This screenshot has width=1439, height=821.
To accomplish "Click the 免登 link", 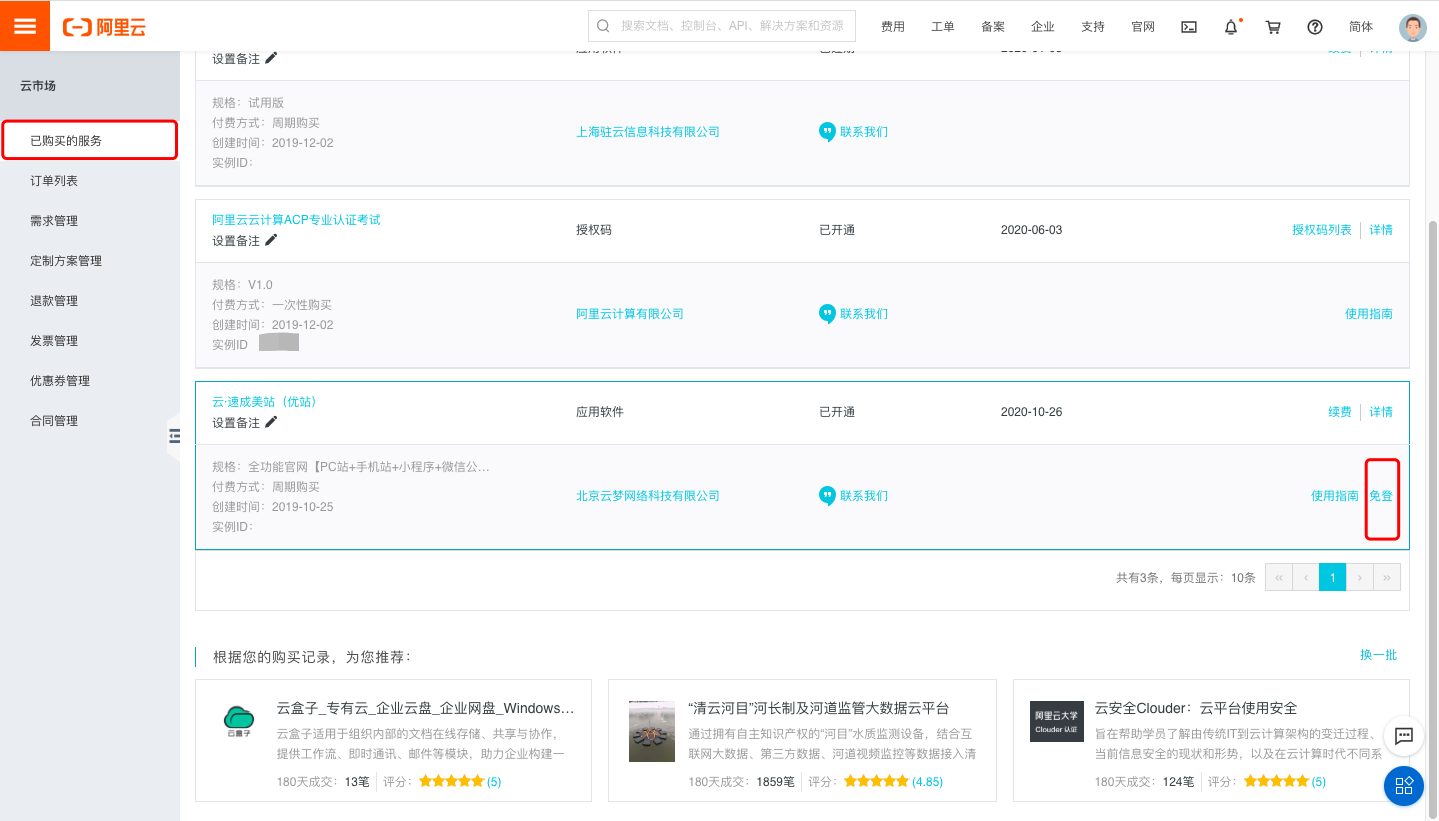I will coord(1381,496).
